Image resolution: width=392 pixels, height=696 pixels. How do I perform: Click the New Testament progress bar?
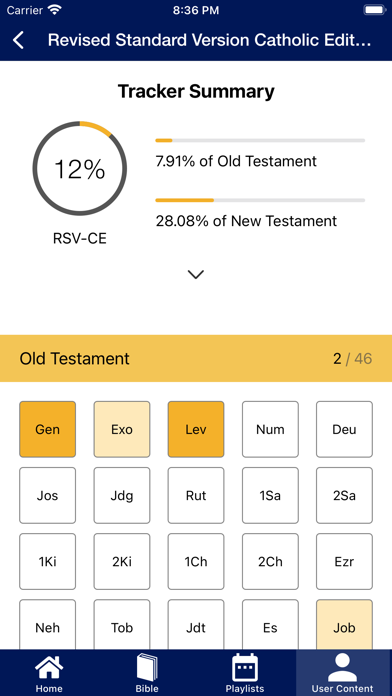click(x=260, y=200)
